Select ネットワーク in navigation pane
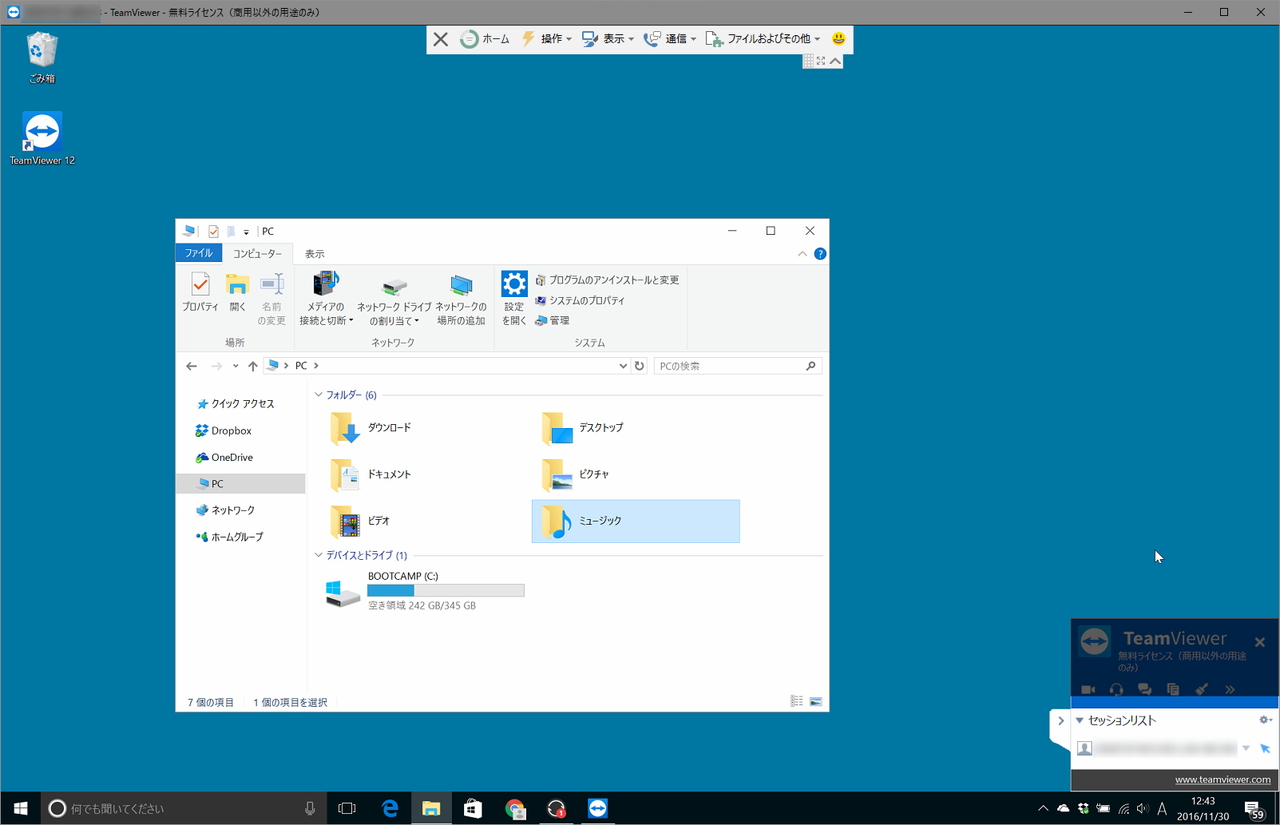 pyautogui.click(x=225, y=510)
